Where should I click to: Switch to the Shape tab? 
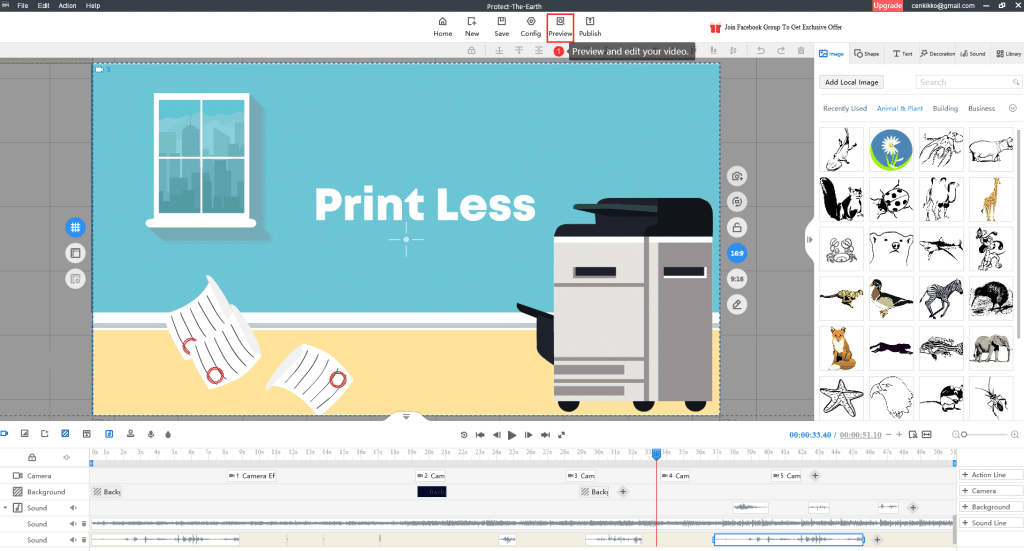coord(867,54)
